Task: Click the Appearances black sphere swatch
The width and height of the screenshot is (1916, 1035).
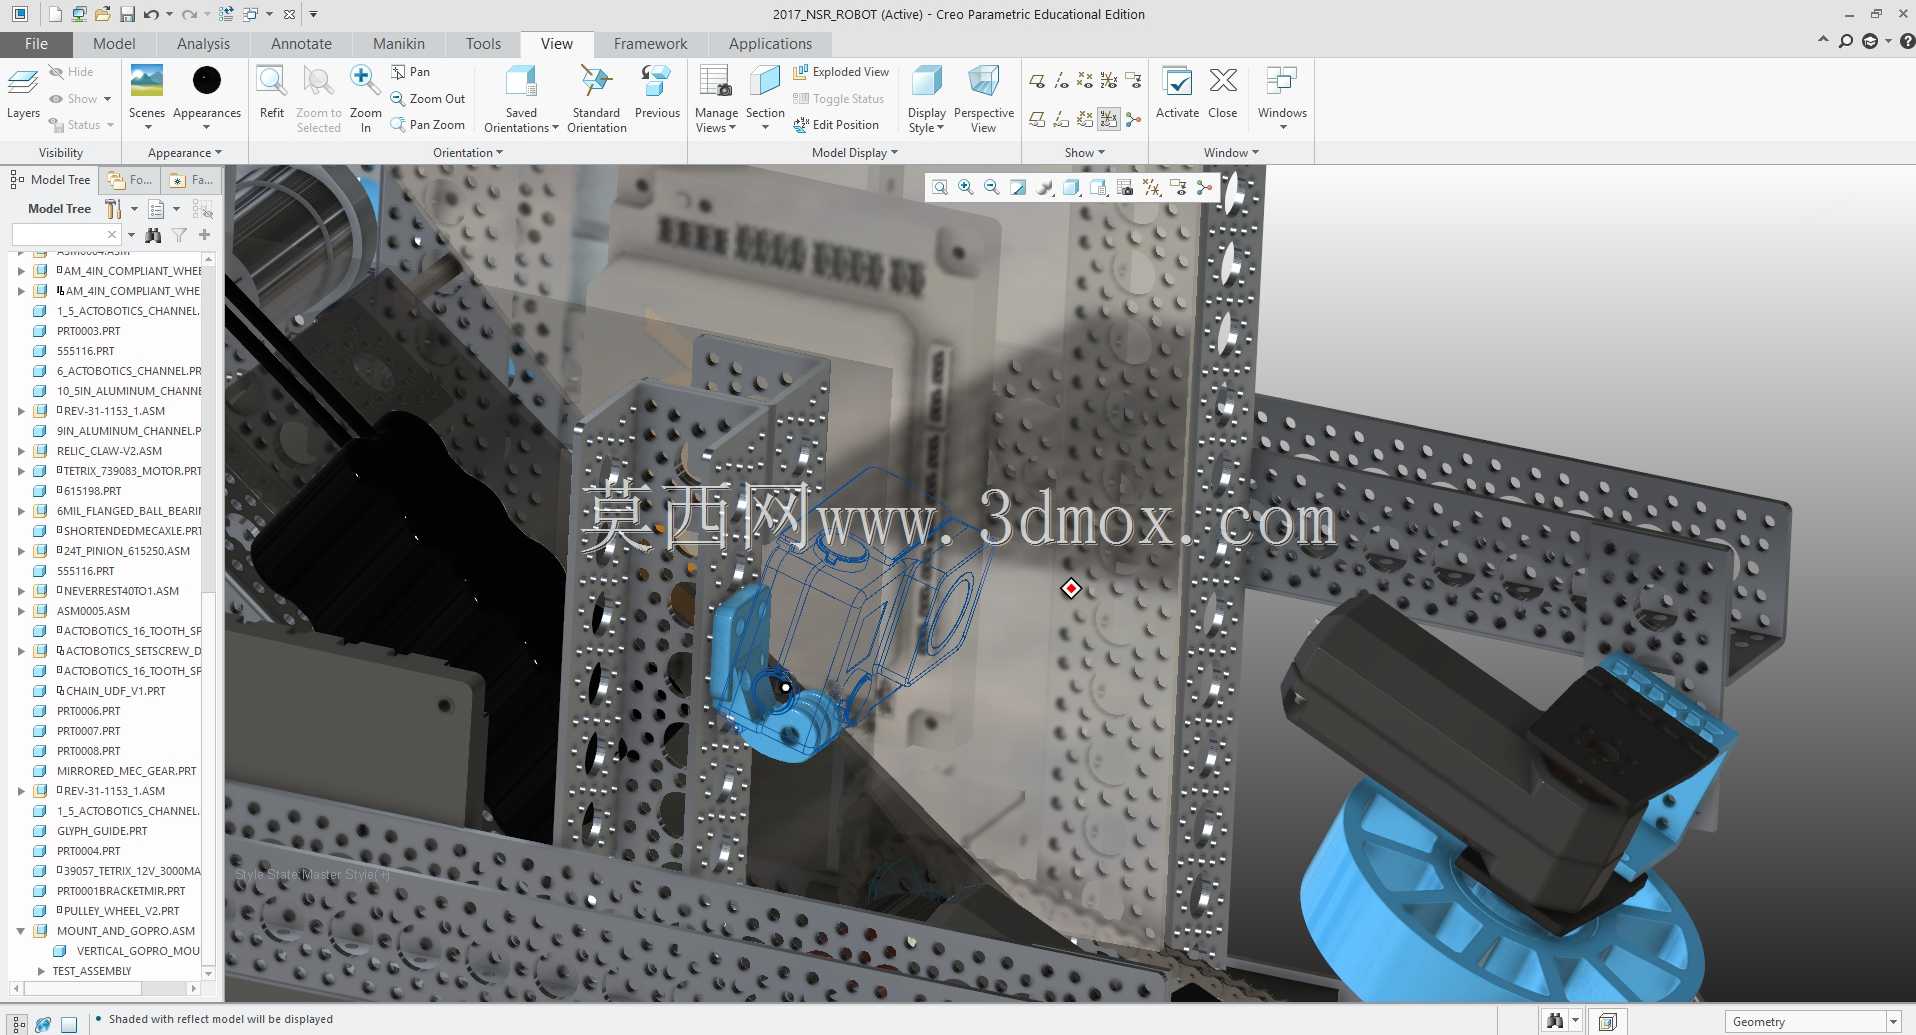Action: click(x=207, y=80)
